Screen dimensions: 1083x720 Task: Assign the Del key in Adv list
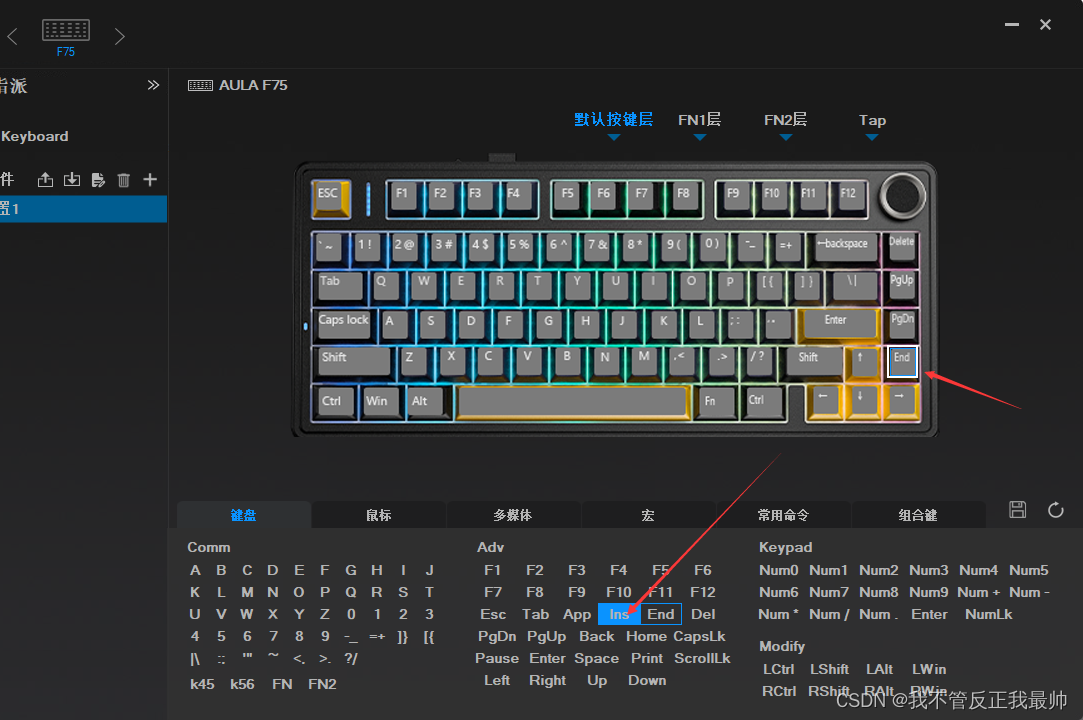703,614
